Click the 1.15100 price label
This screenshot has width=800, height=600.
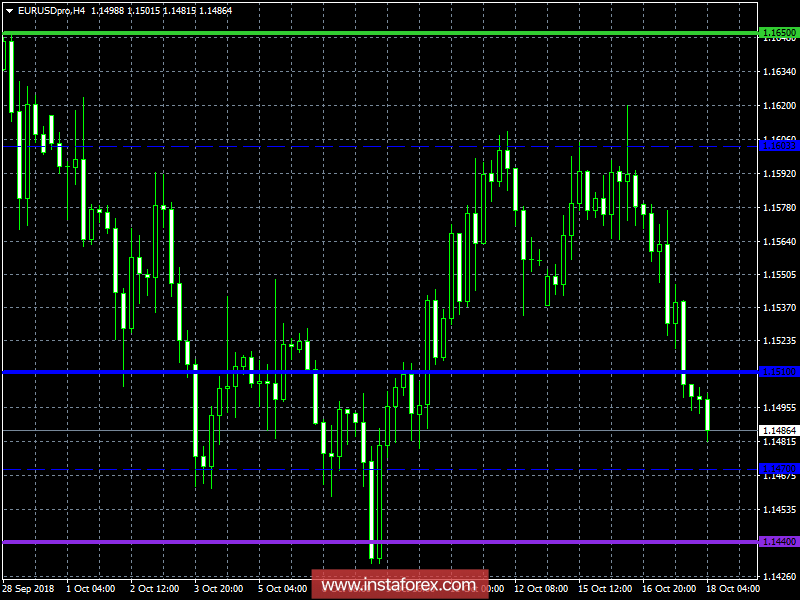pyautogui.click(x=779, y=372)
